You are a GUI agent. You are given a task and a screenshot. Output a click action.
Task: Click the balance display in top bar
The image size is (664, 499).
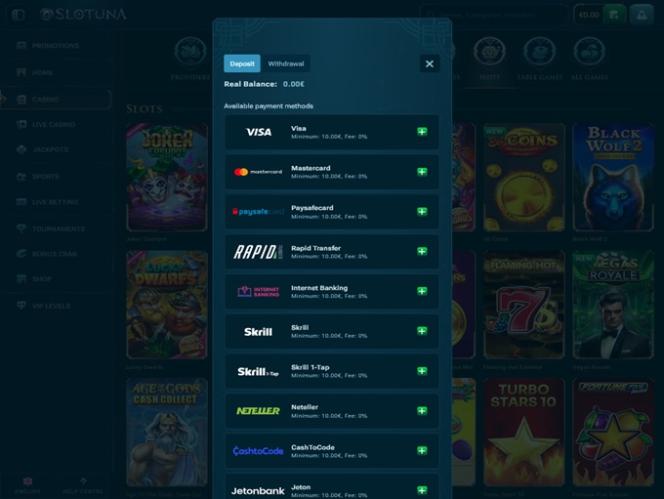588,14
